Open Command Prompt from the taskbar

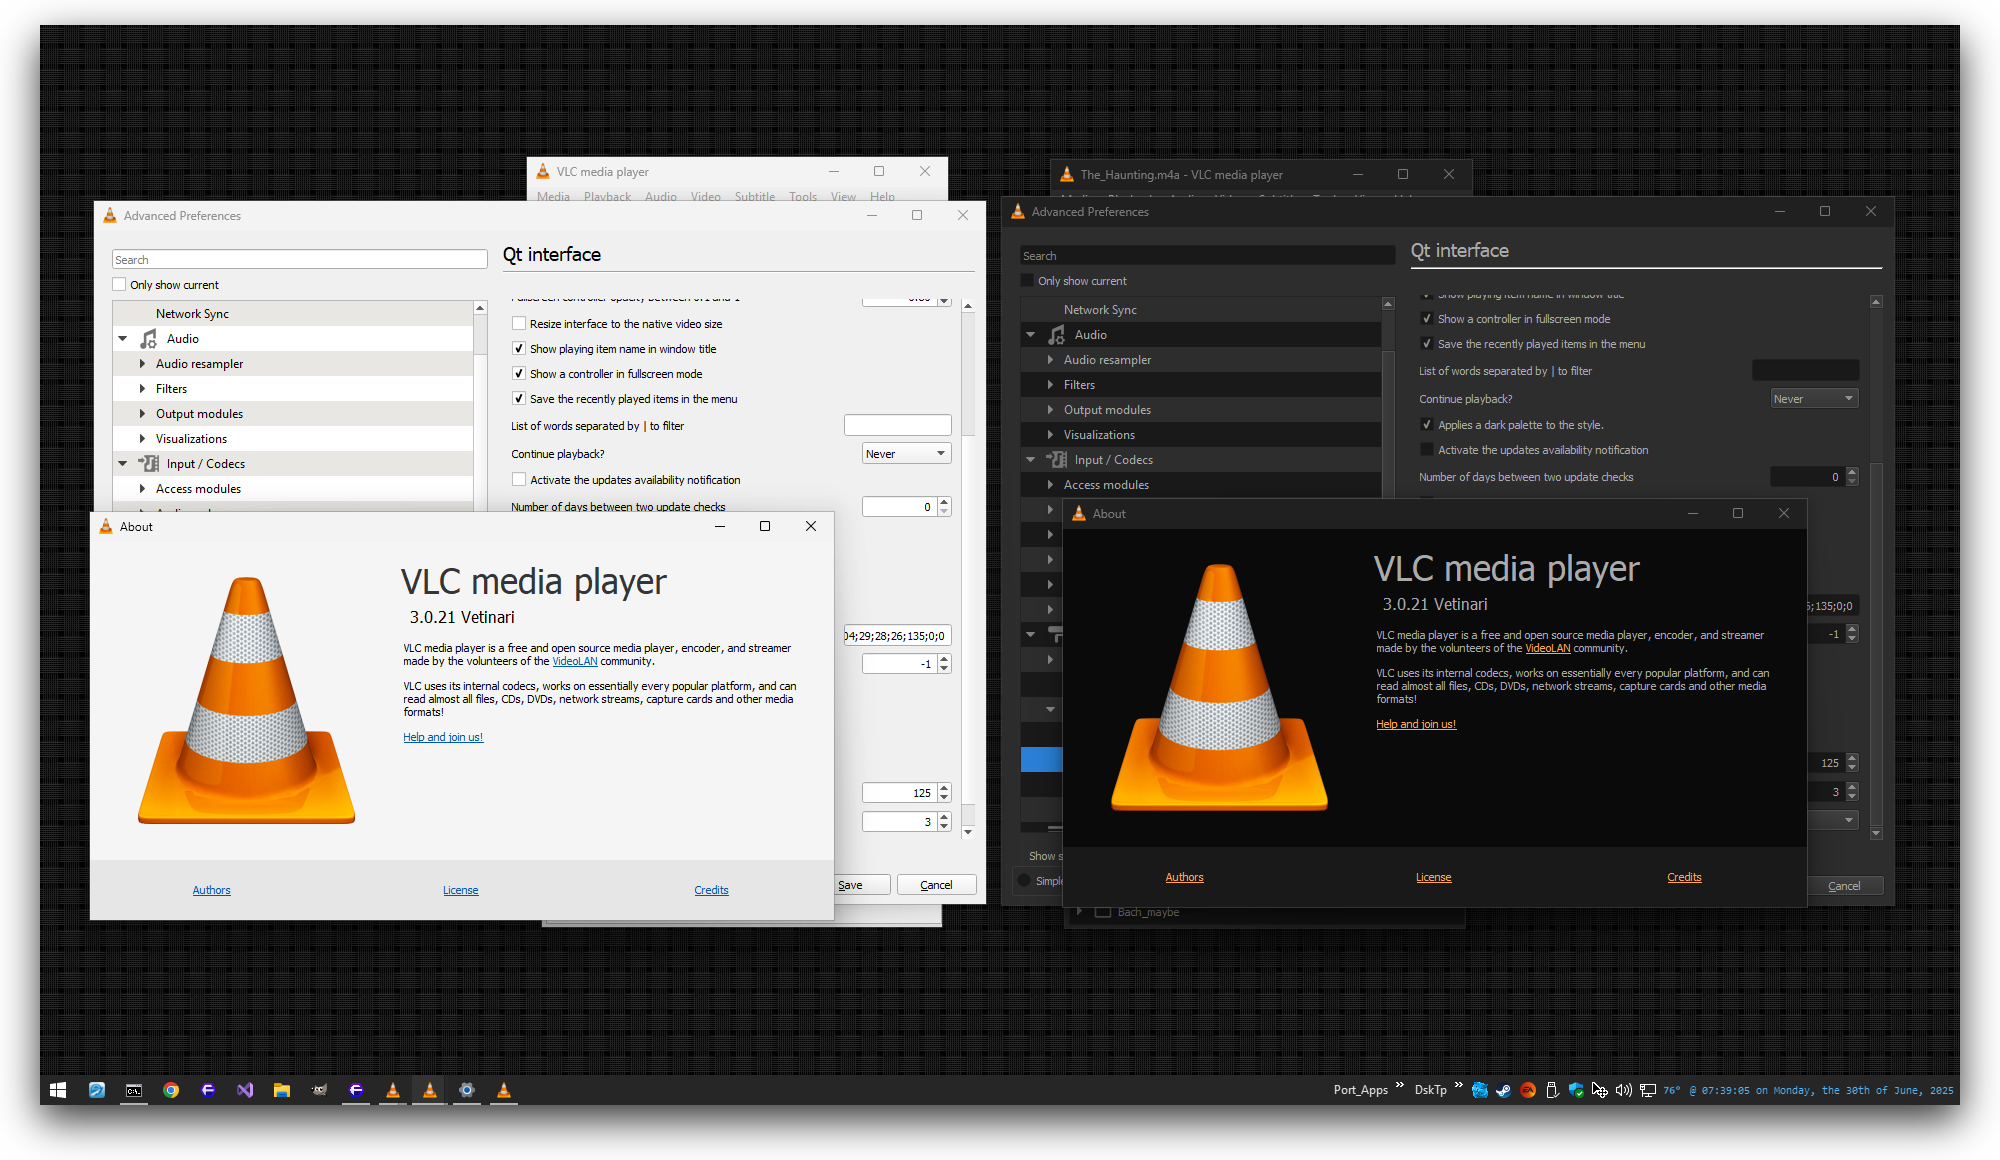[x=134, y=1090]
